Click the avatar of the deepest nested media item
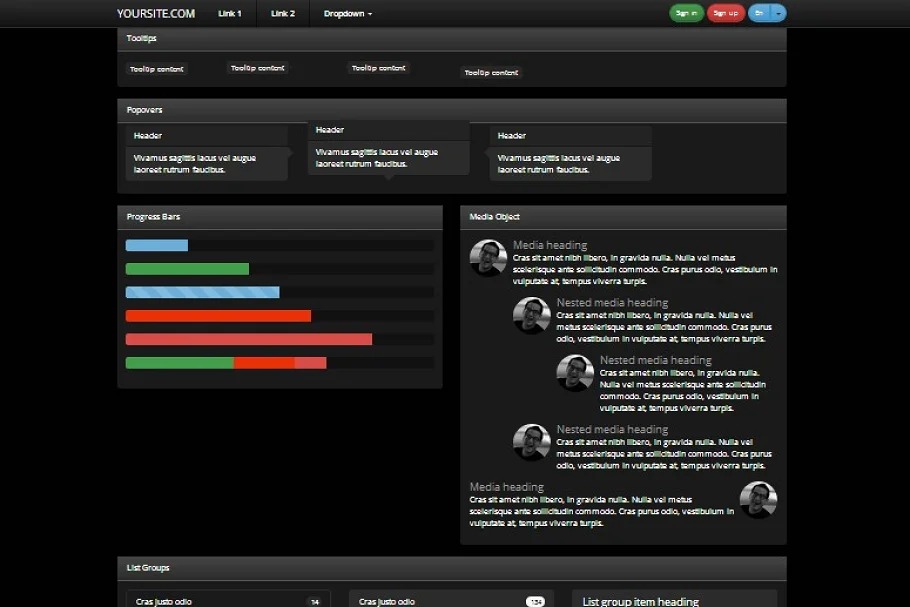 (x=575, y=373)
